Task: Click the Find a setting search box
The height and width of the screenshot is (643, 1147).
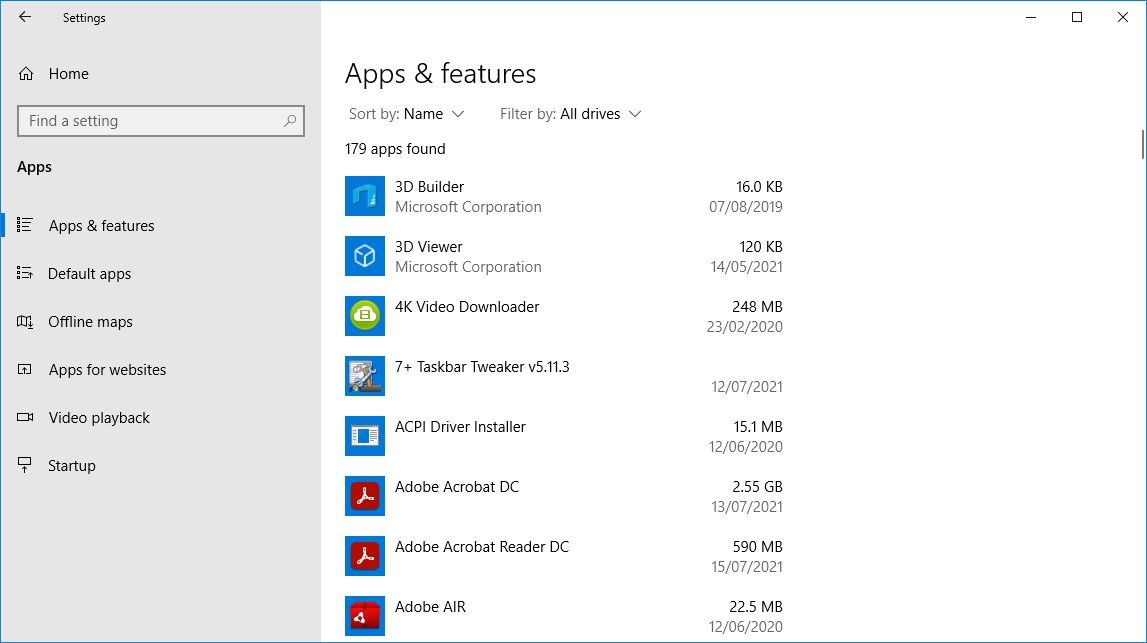Action: tap(160, 121)
